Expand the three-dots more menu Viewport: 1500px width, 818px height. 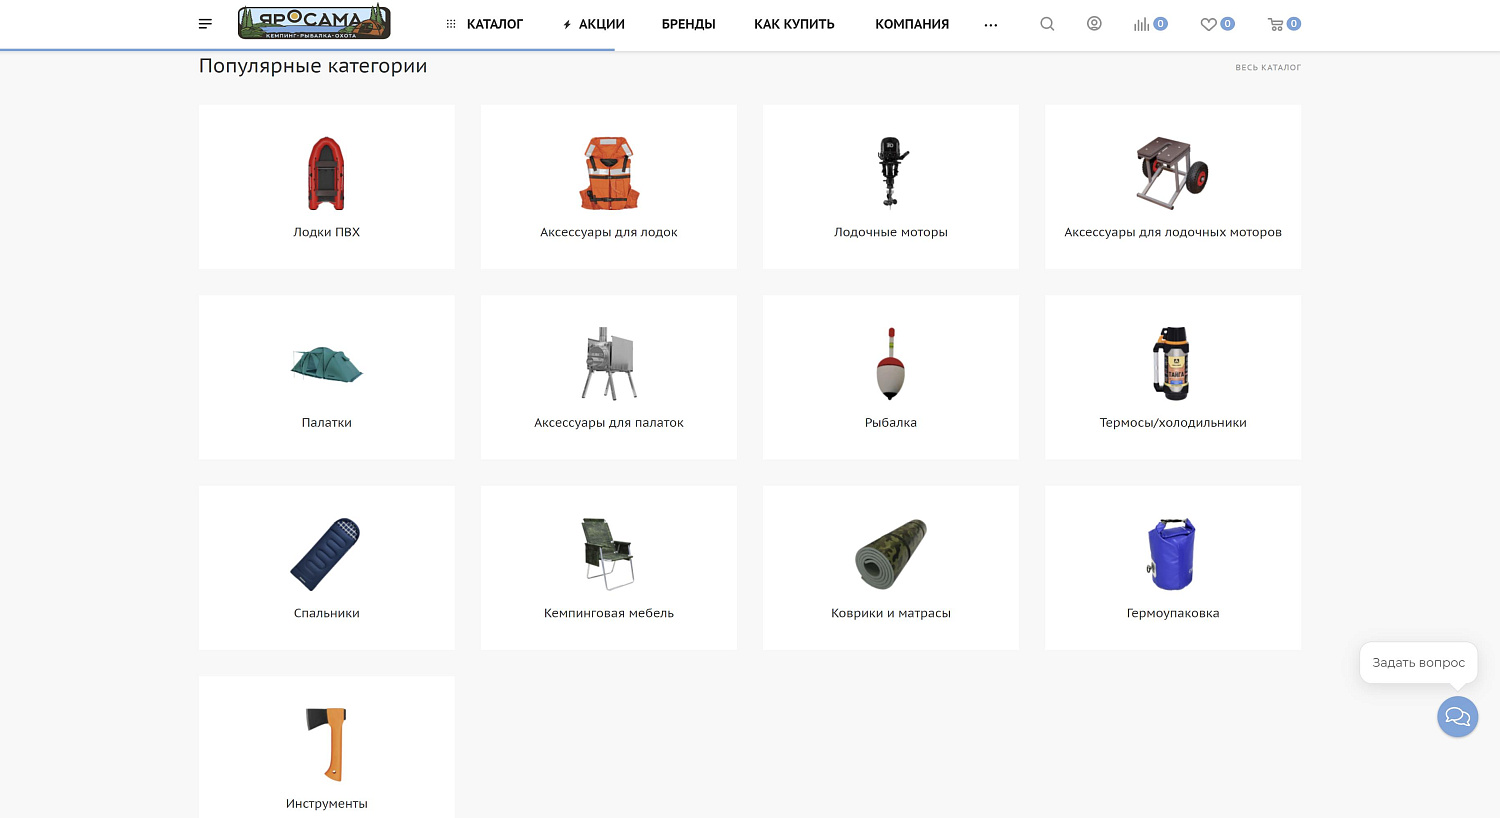[x=990, y=25]
